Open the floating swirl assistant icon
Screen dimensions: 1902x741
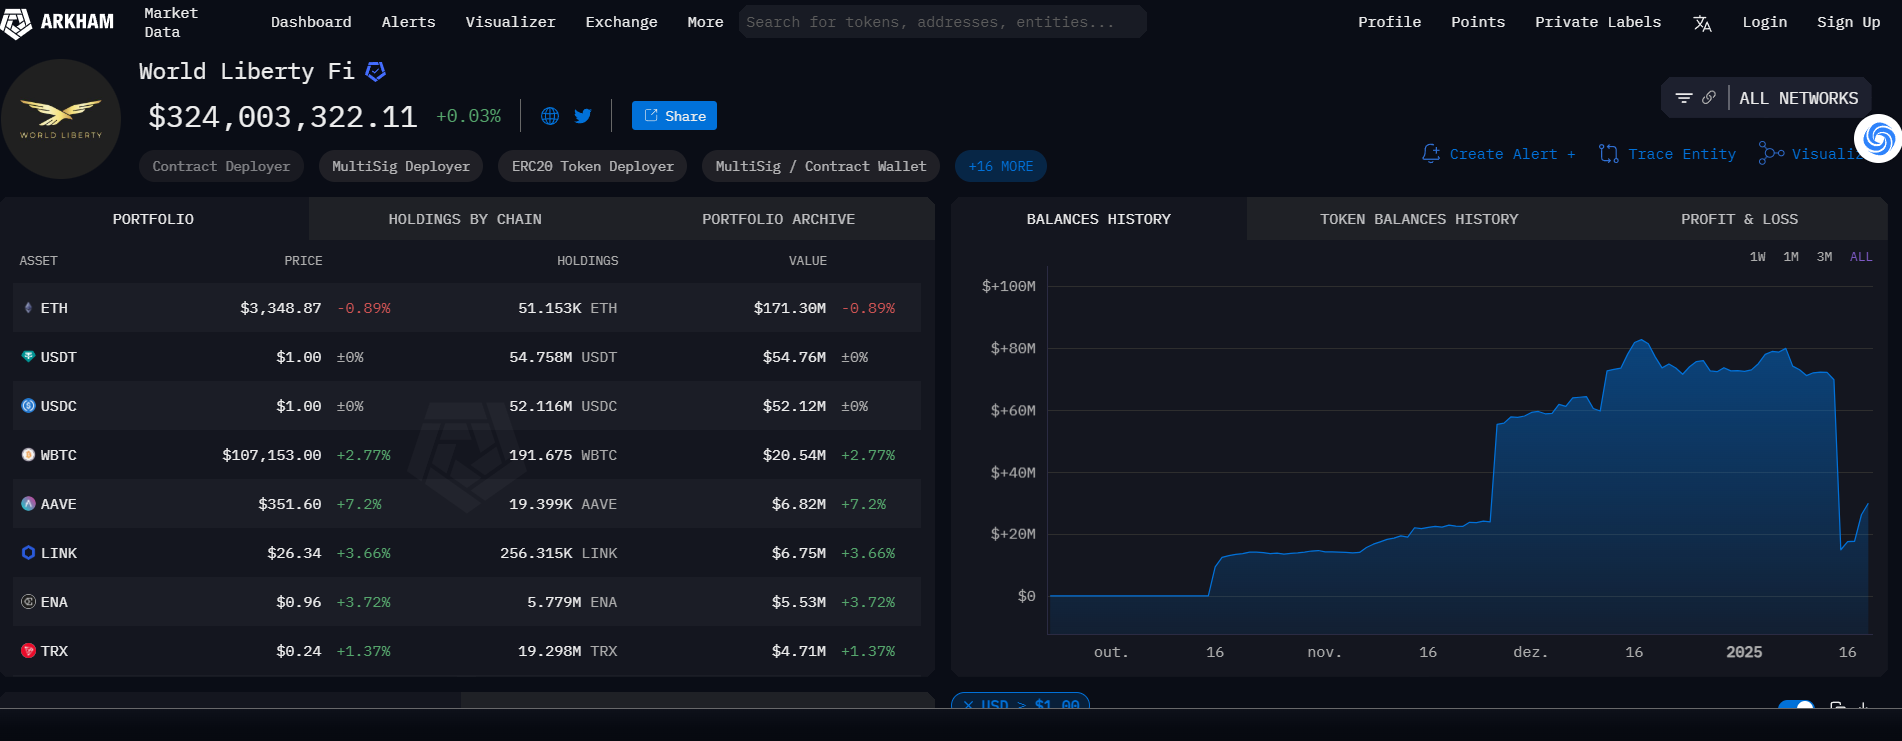[x=1878, y=138]
